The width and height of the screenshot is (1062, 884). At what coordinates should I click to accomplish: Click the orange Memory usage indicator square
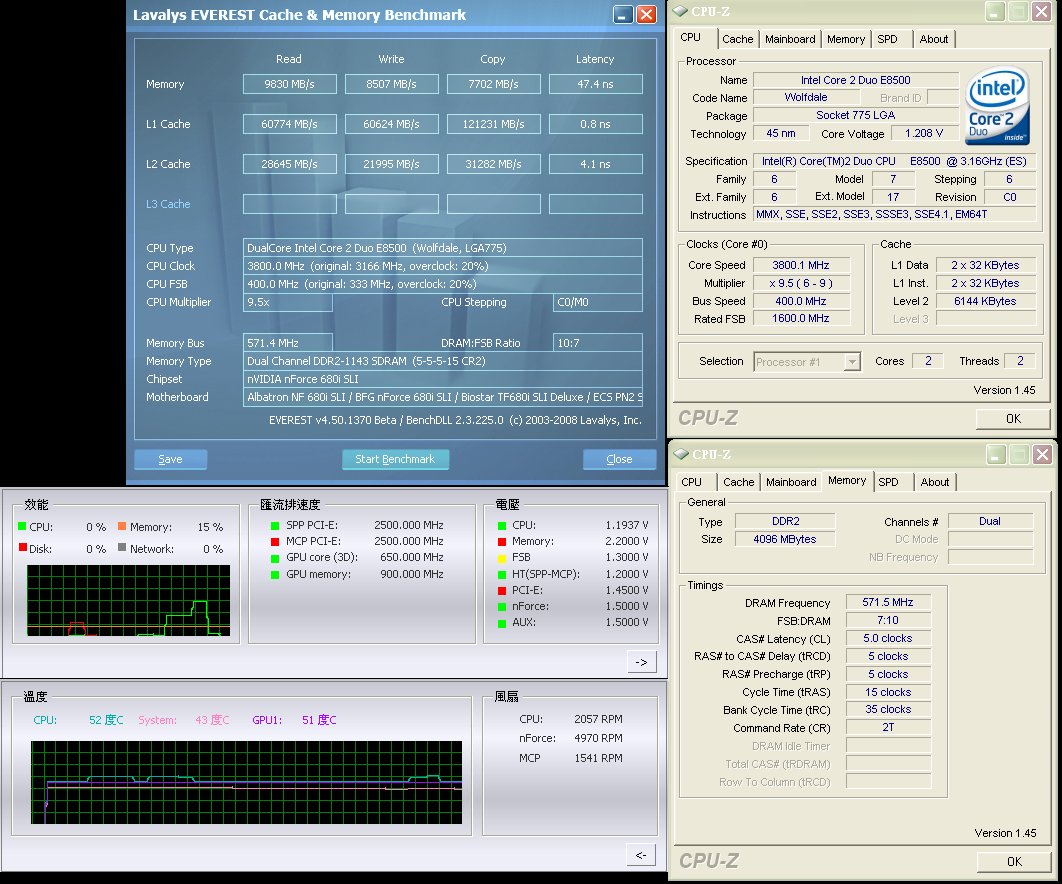[122, 526]
